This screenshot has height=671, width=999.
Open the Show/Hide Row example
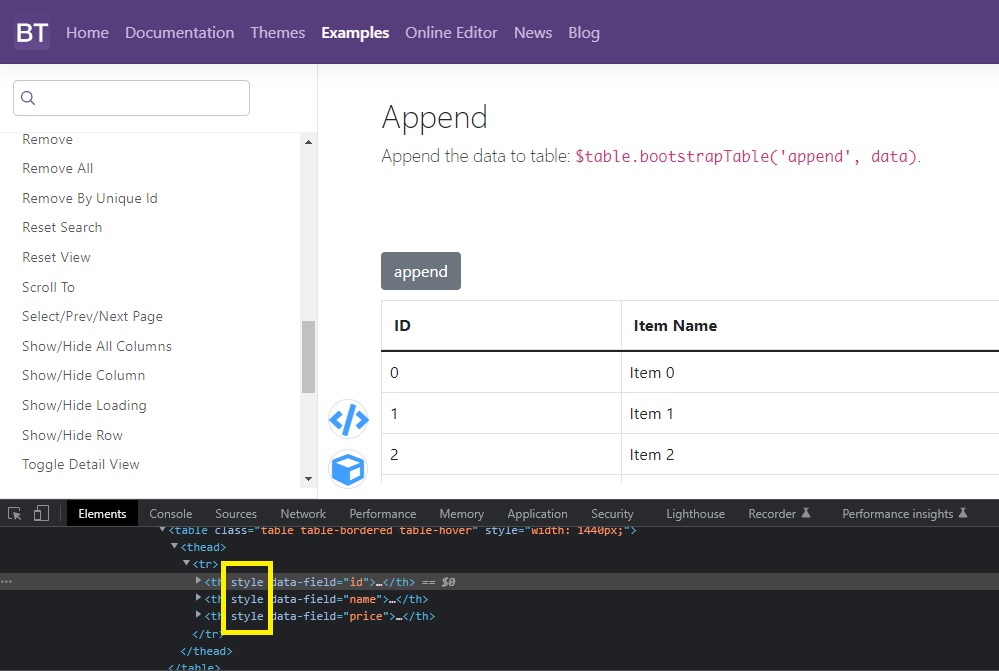tap(72, 435)
